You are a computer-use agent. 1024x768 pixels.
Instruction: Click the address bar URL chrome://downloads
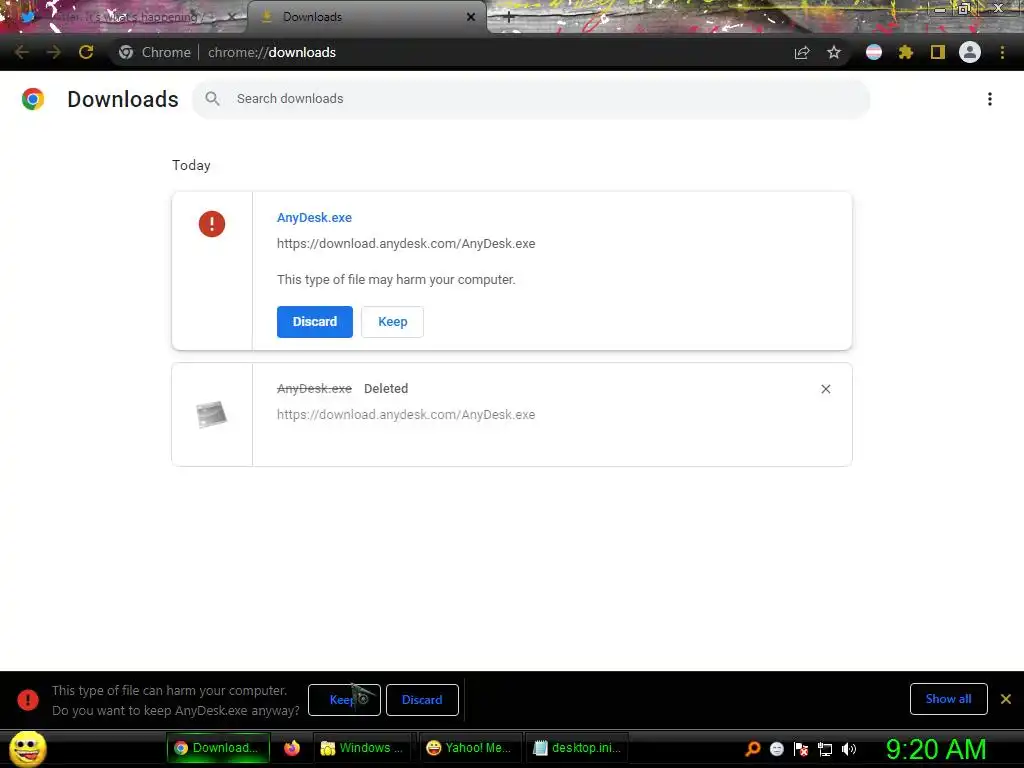pos(272,52)
